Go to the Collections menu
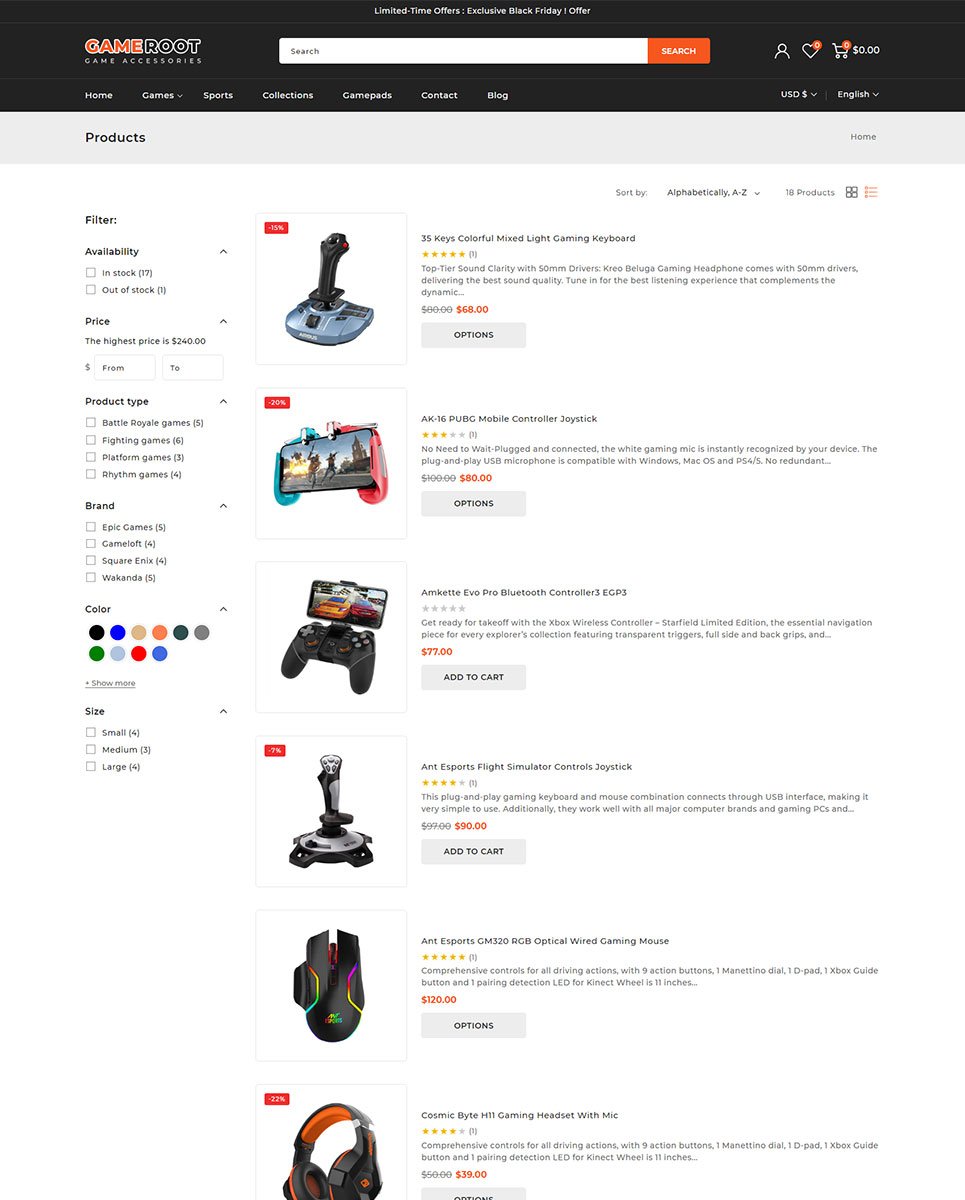Screen dimensions: 965x1200 click(288, 95)
